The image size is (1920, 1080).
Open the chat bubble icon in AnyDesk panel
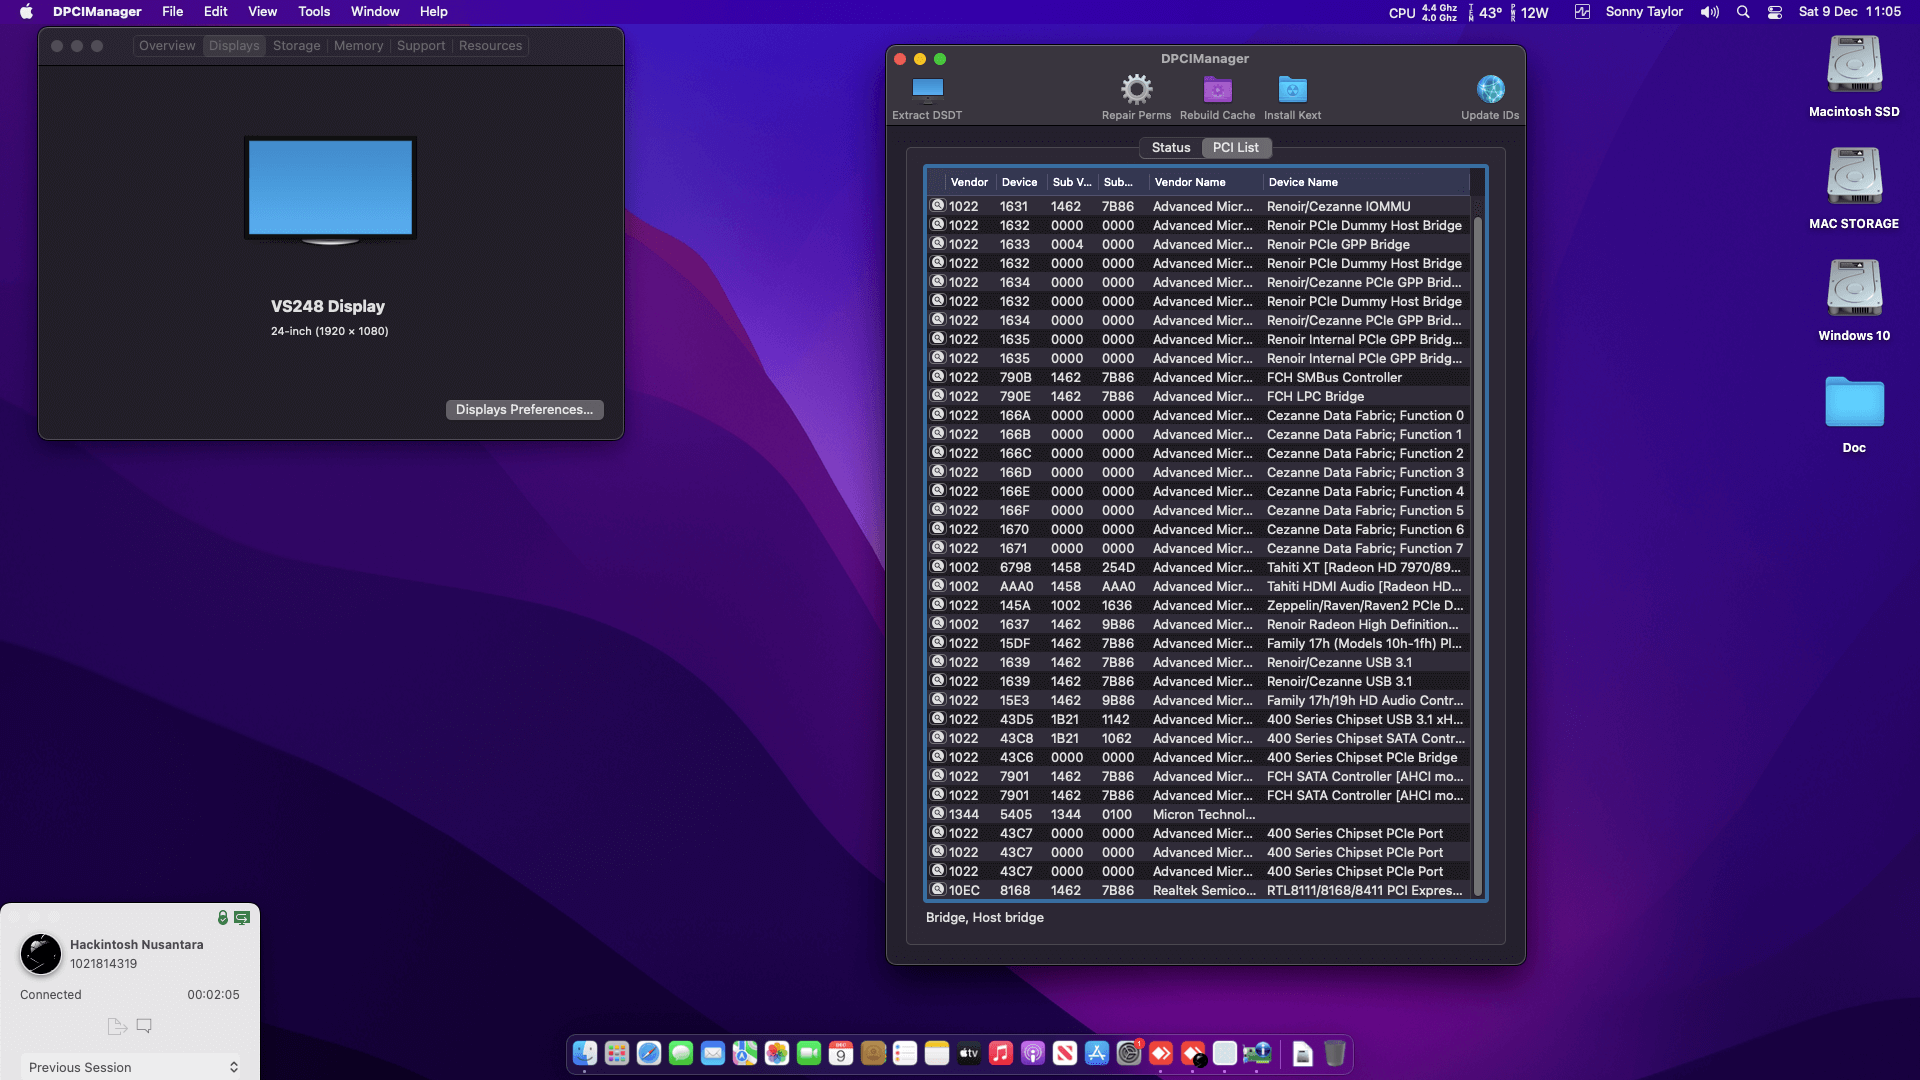[144, 1026]
